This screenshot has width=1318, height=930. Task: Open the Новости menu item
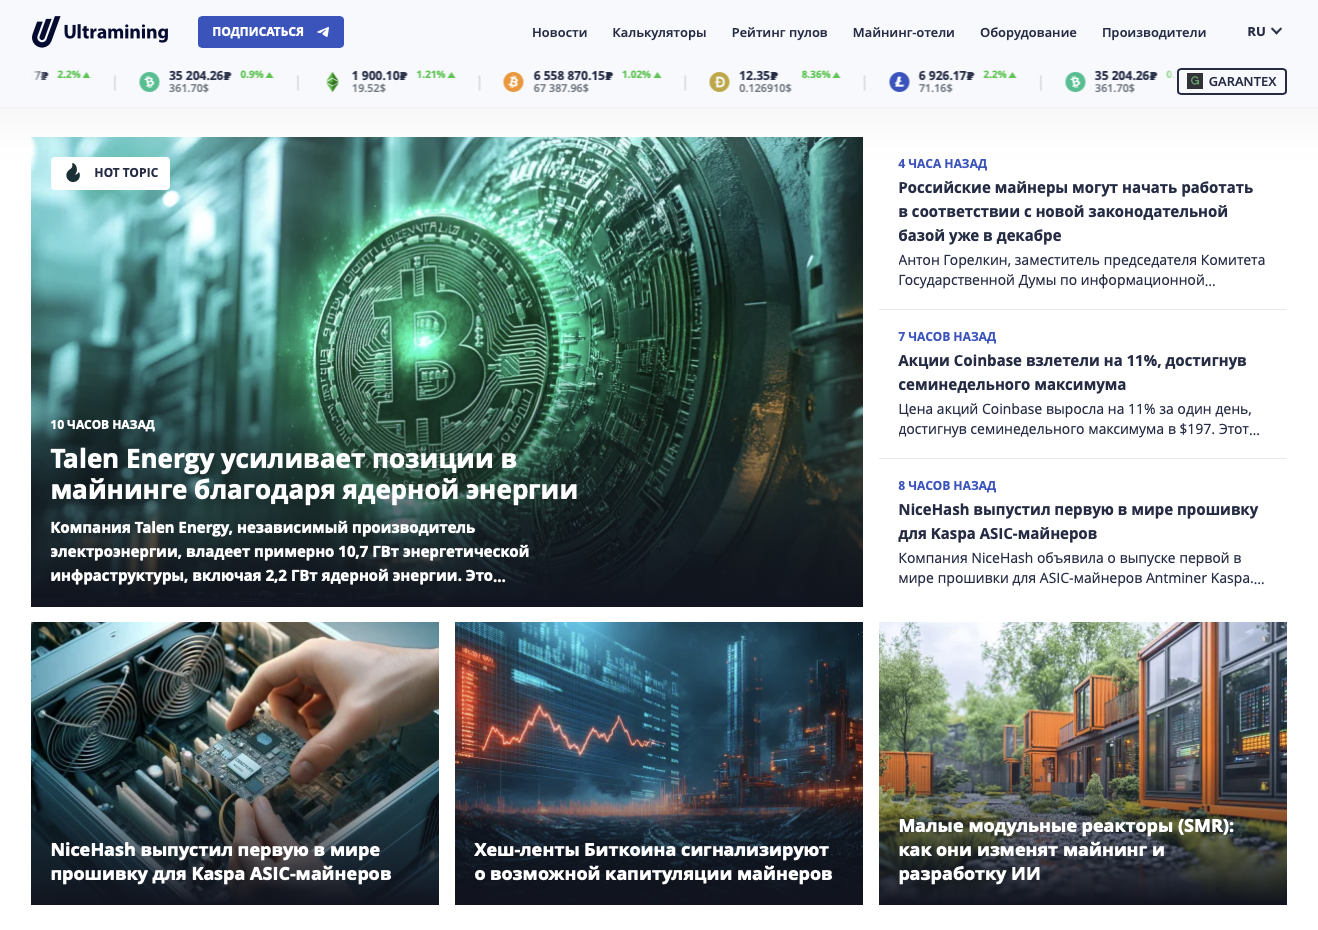point(559,32)
